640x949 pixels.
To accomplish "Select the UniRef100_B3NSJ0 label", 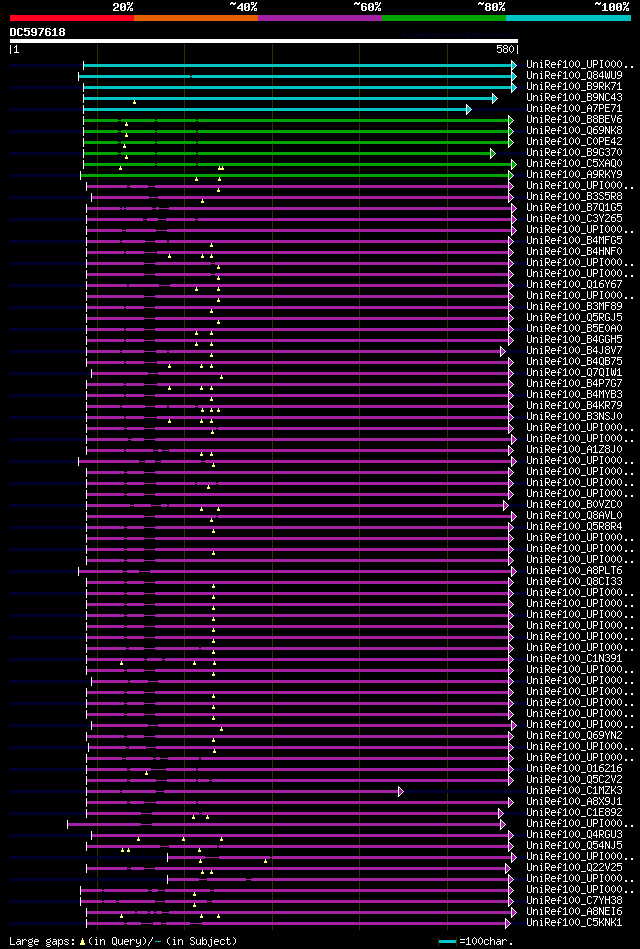I will coord(574,416).
